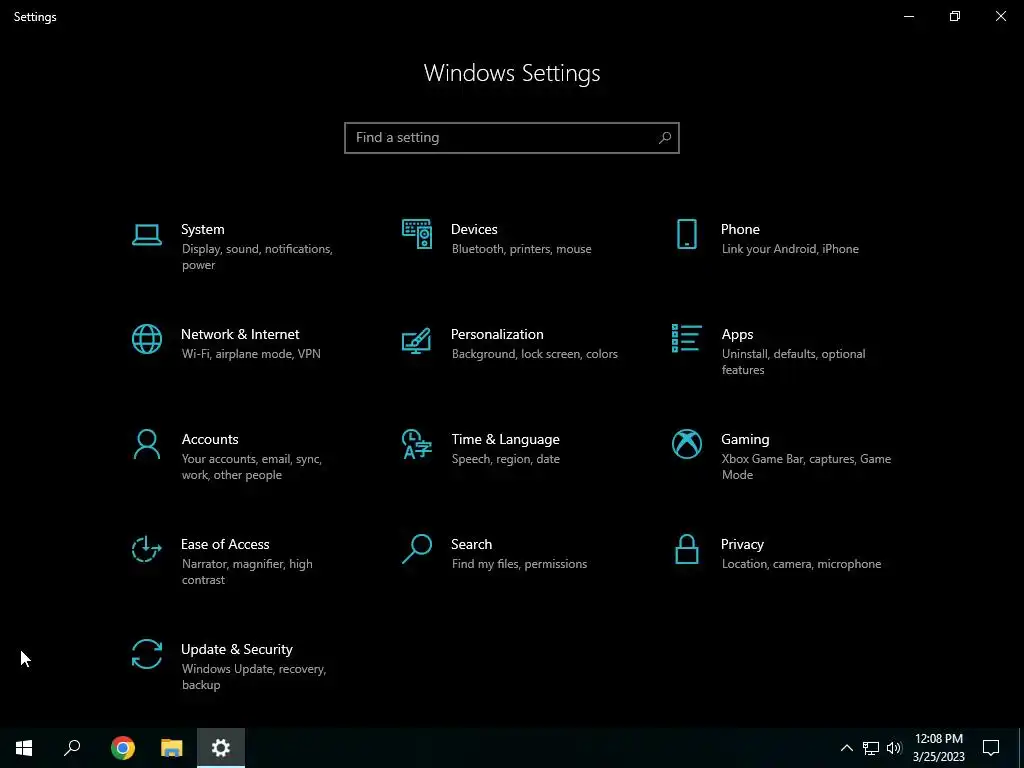Click 'Windows Update, recovery, backup' description
The width and height of the screenshot is (1024, 768).
253,677
